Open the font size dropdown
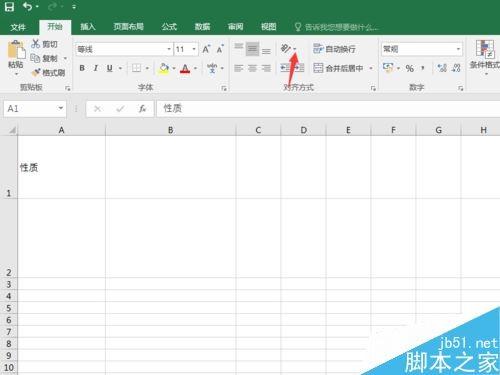Viewport: 500px width, 375px height. 194,49
